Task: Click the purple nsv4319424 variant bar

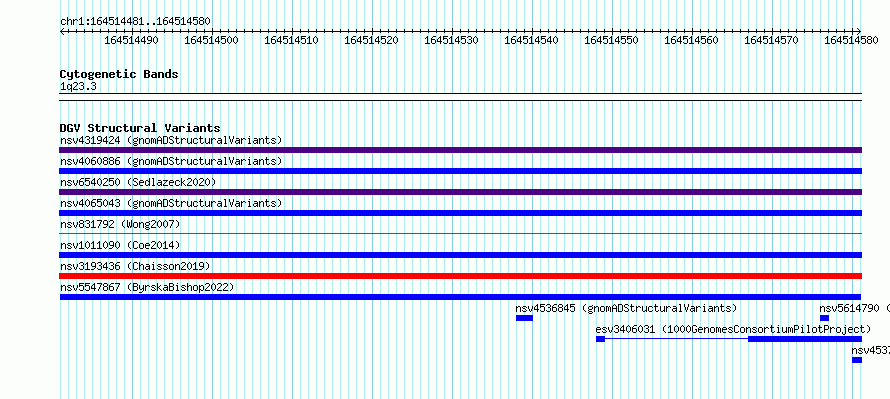Action: coord(460,150)
